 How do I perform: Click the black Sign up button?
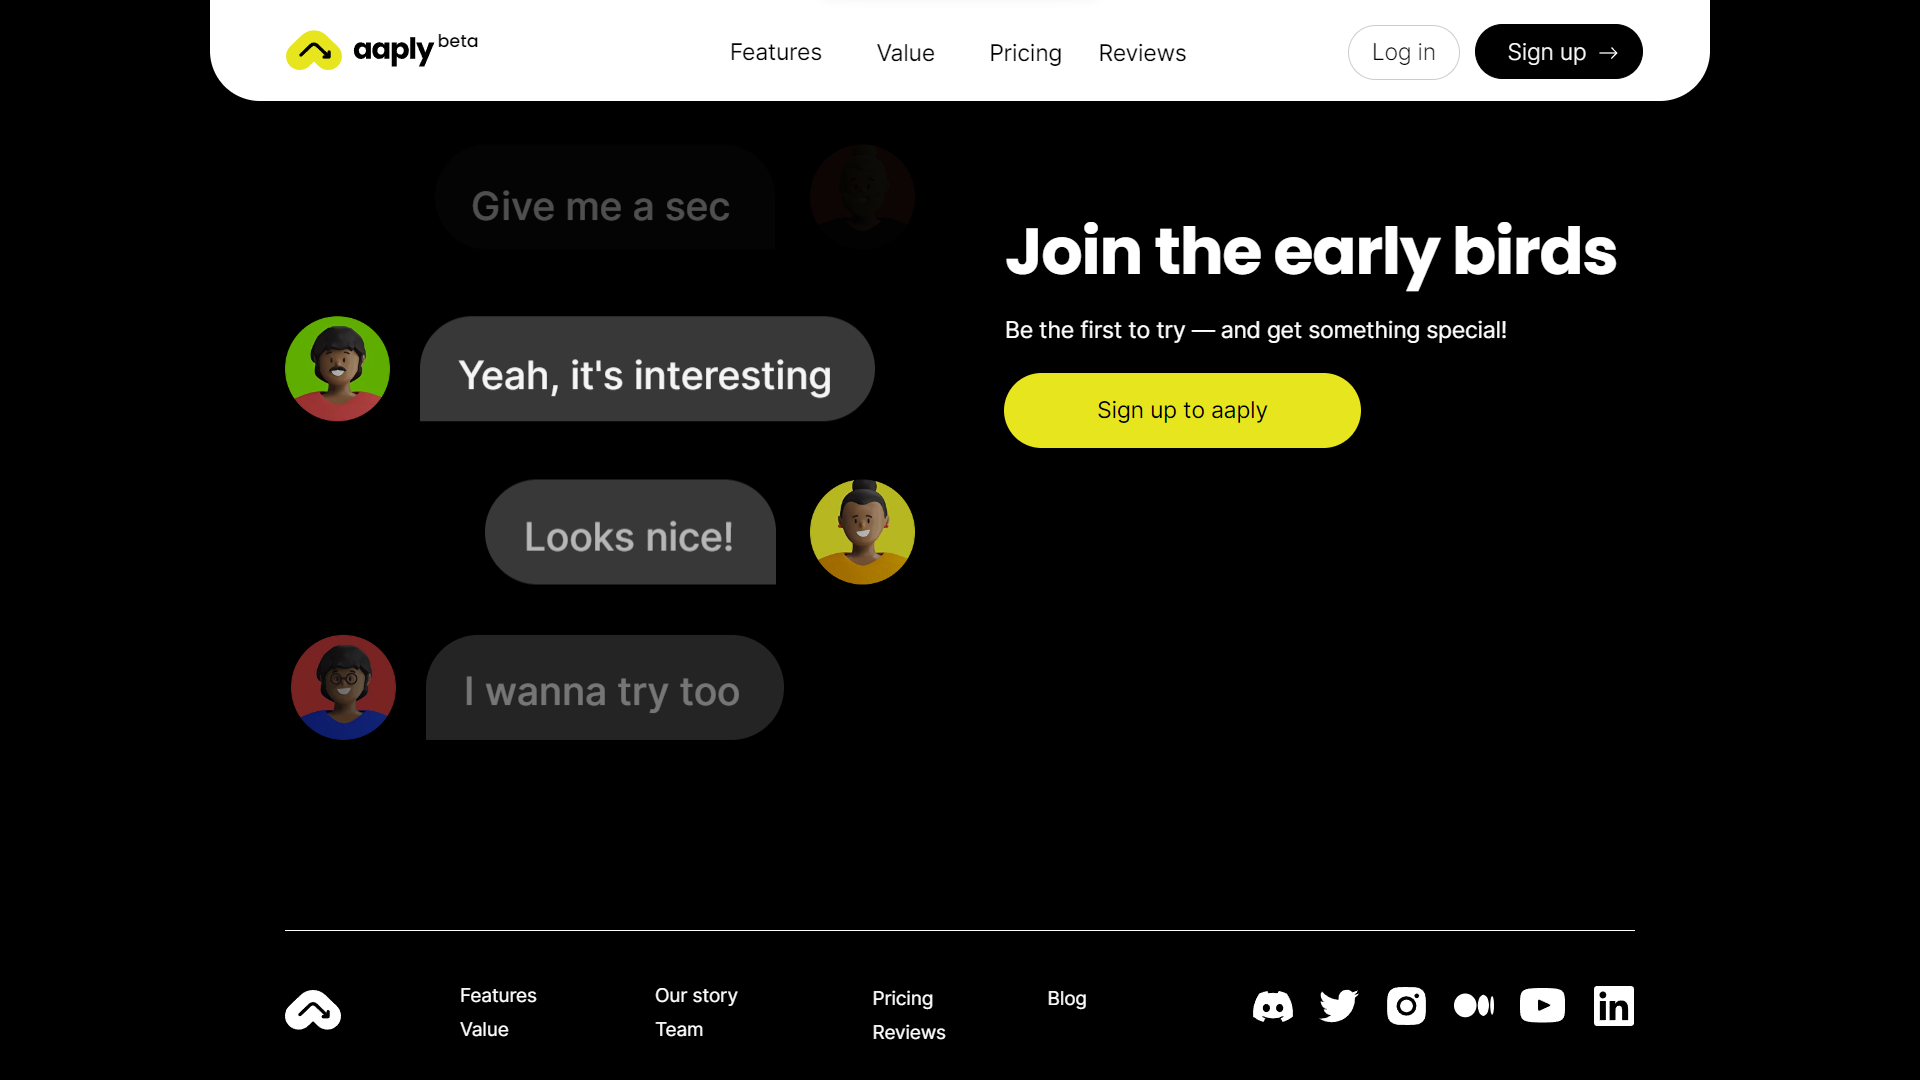point(1558,52)
